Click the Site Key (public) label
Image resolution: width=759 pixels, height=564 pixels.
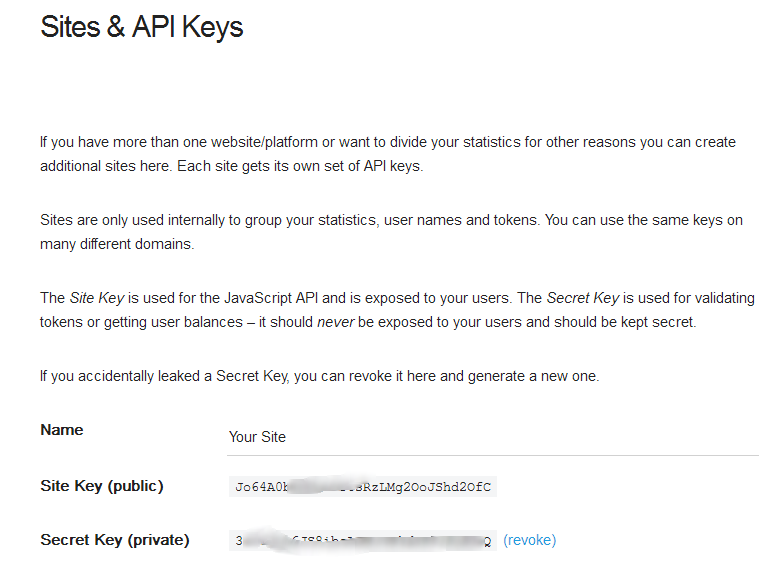point(102,486)
